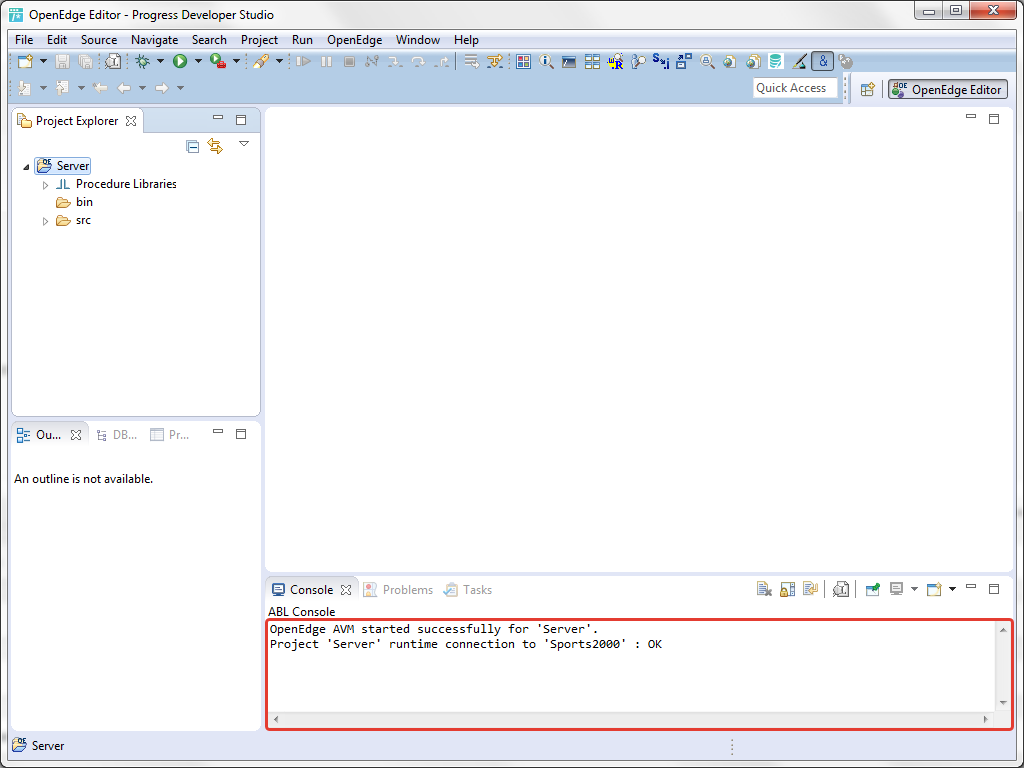Open the External Tools dropdown arrow
This screenshot has height=768, width=1024.
point(236,61)
